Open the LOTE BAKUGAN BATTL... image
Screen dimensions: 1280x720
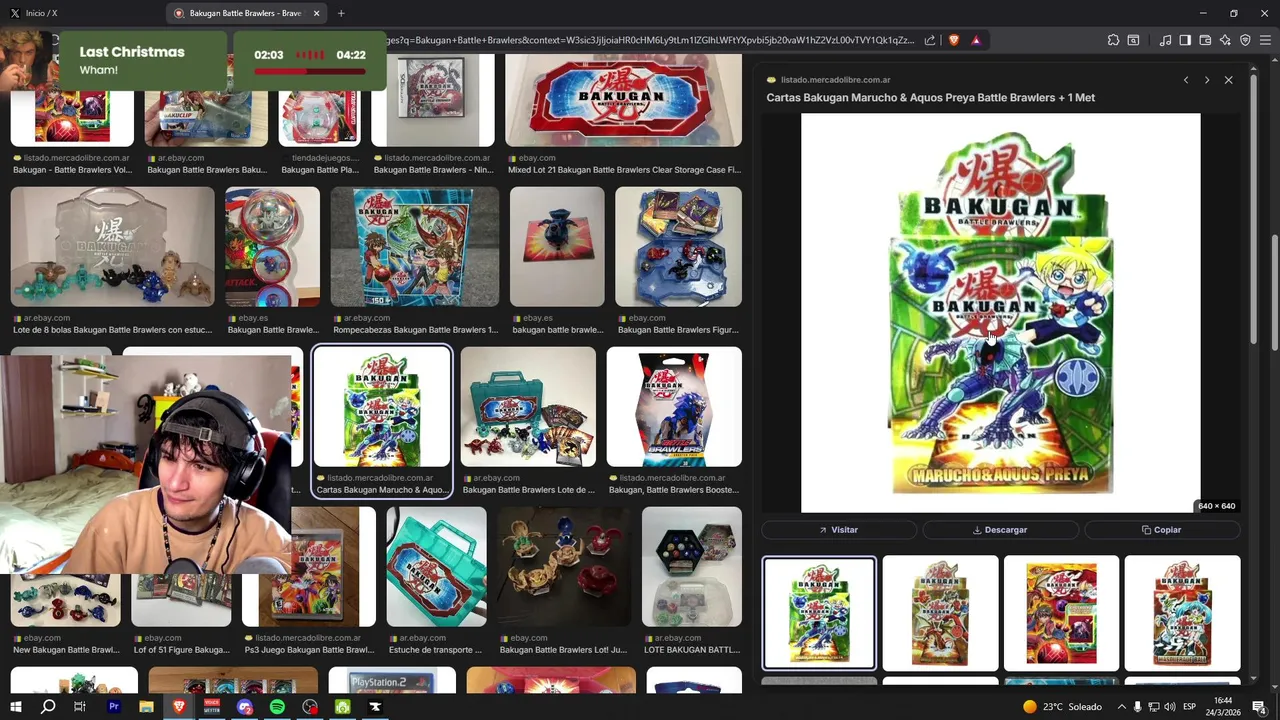pyautogui.click(x=692, y=567)
